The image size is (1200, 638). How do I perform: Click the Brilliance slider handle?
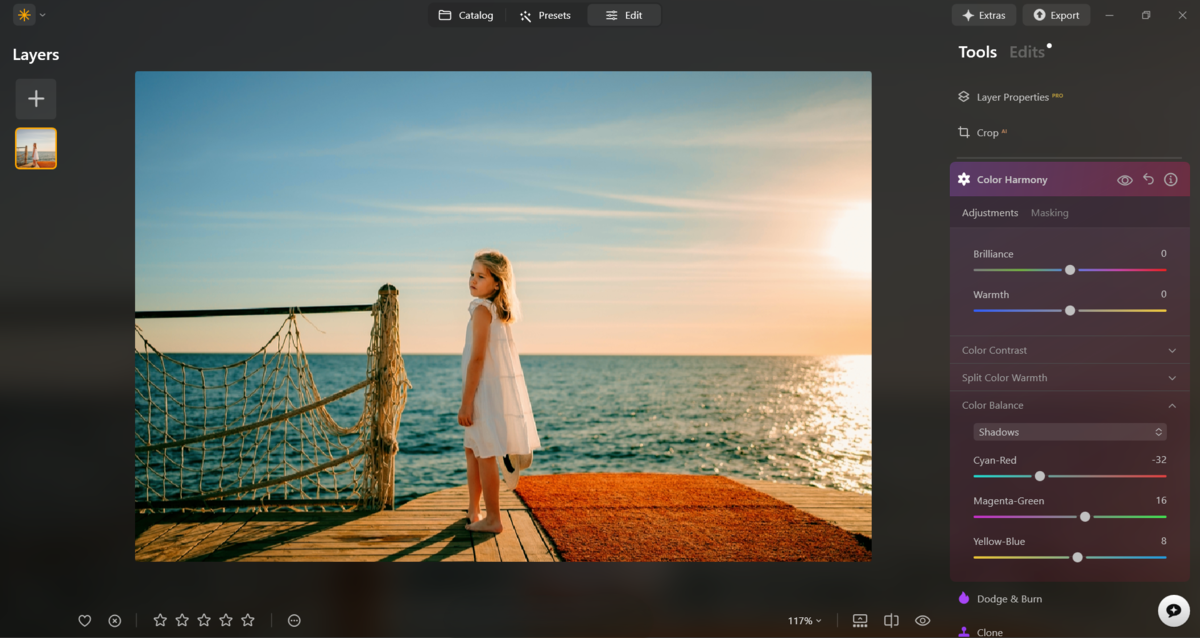1070,270
